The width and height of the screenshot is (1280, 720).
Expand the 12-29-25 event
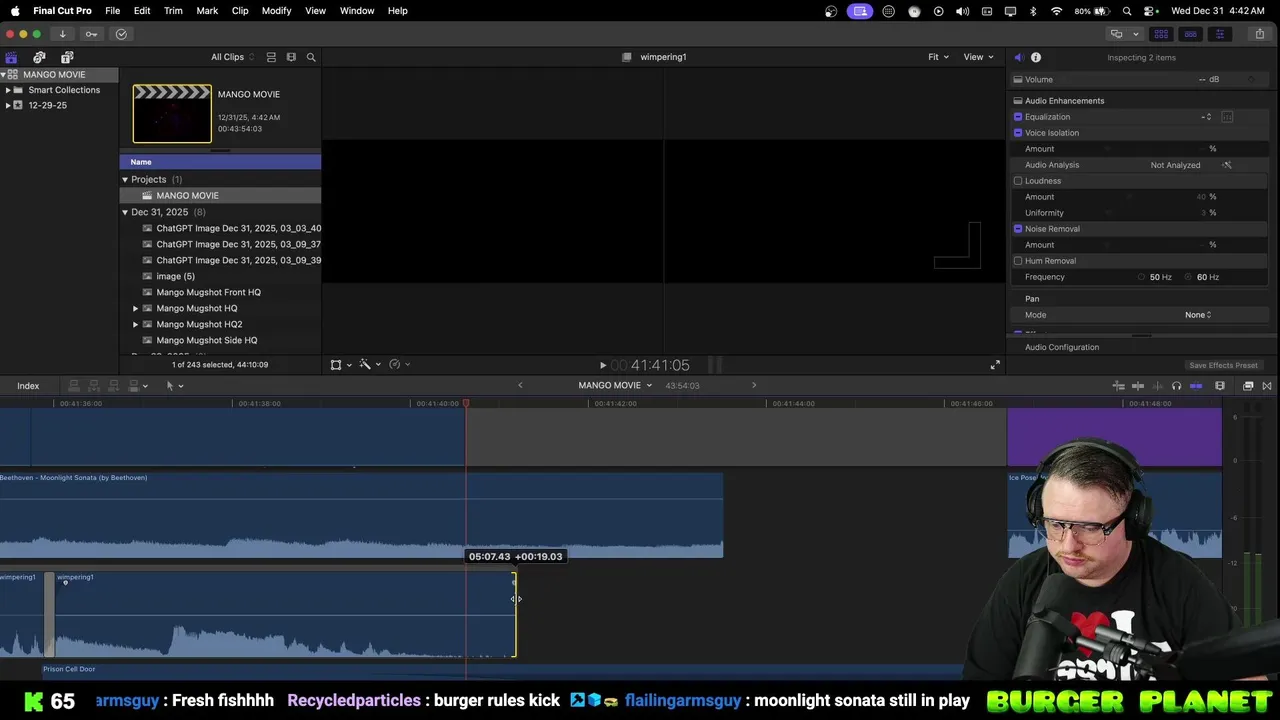[x=8, y=105]
